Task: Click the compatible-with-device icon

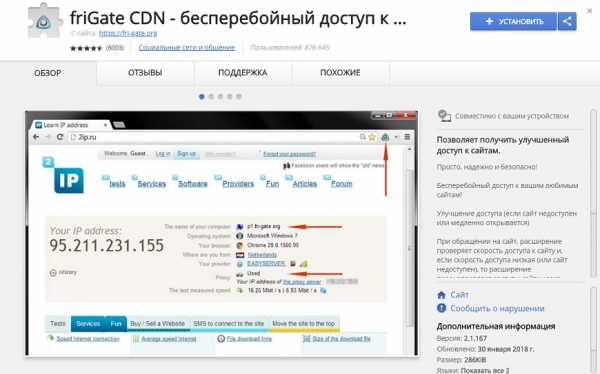Action: [444, 116]
